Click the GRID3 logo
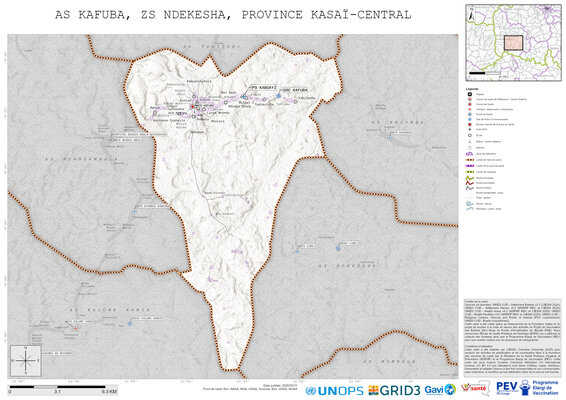The height and width of the screenshot is (400, 566). [x=394, y=390]
